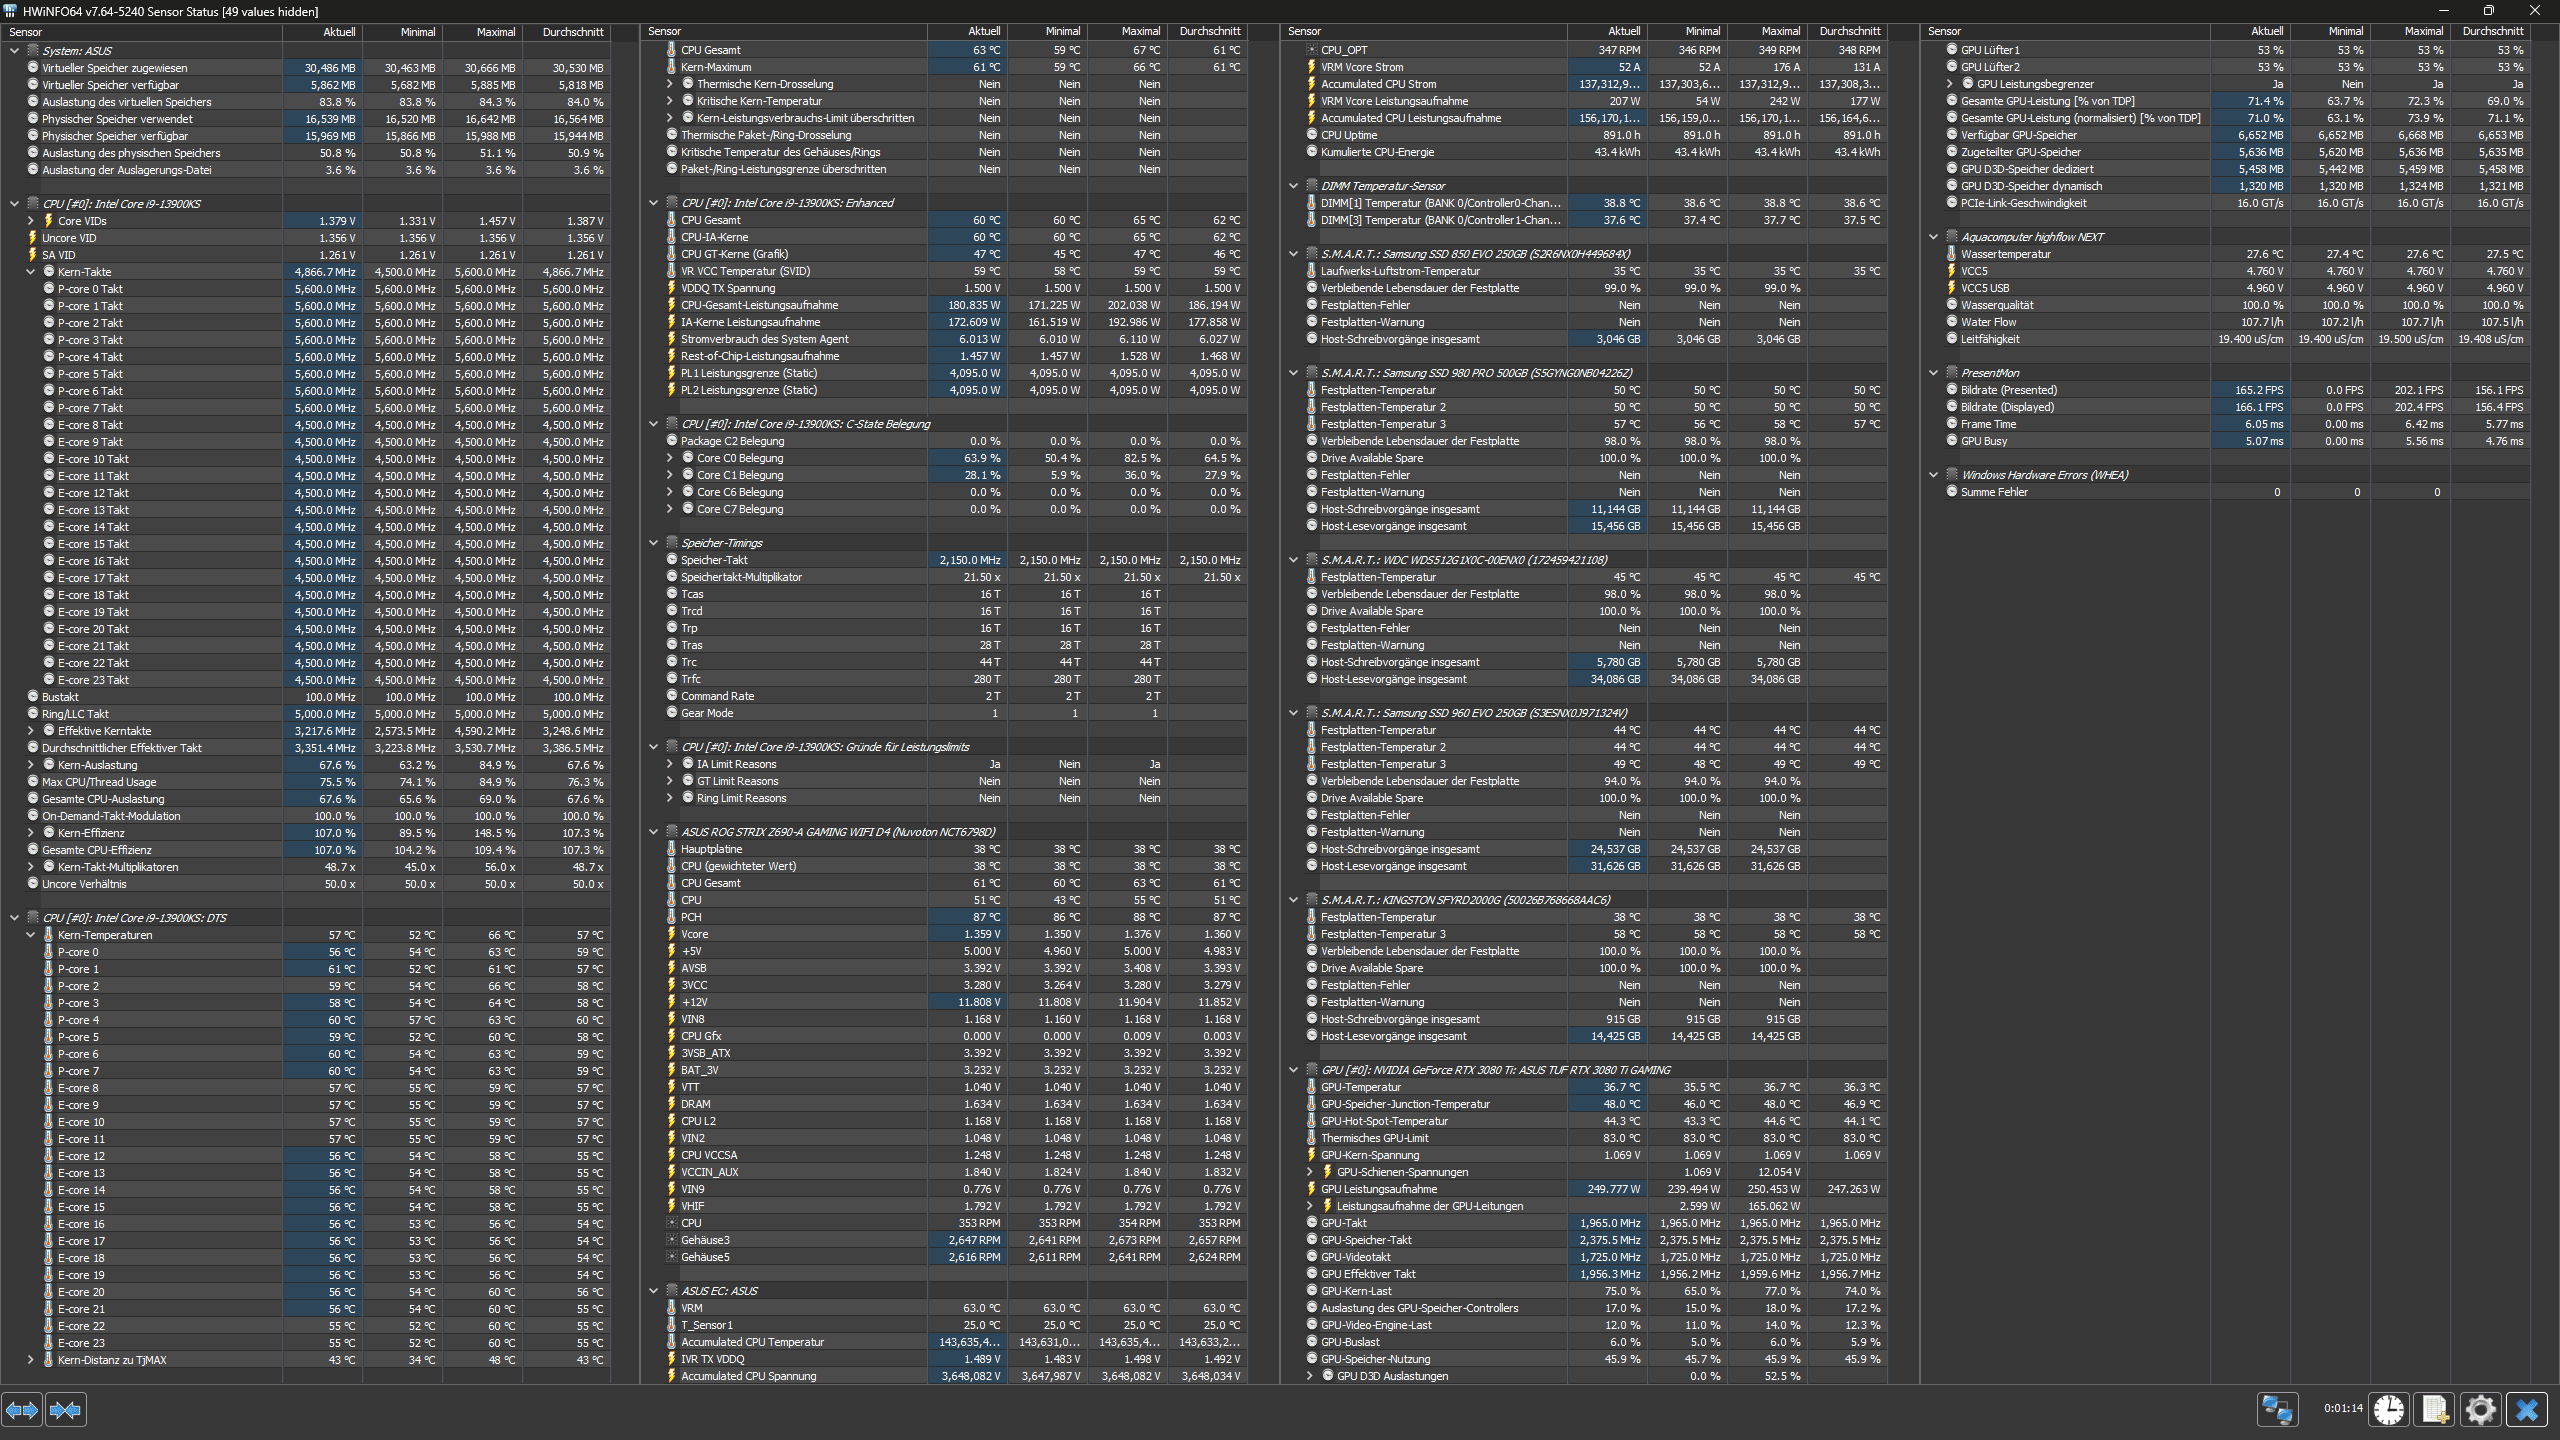The height and width of the screenshot is (1440, 2560).
Task: Expand the Core VIDs row
Action: 31,221
